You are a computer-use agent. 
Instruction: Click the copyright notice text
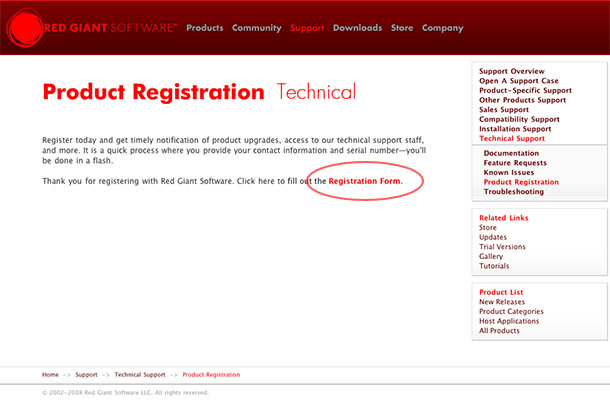click(x=125, y=392)
